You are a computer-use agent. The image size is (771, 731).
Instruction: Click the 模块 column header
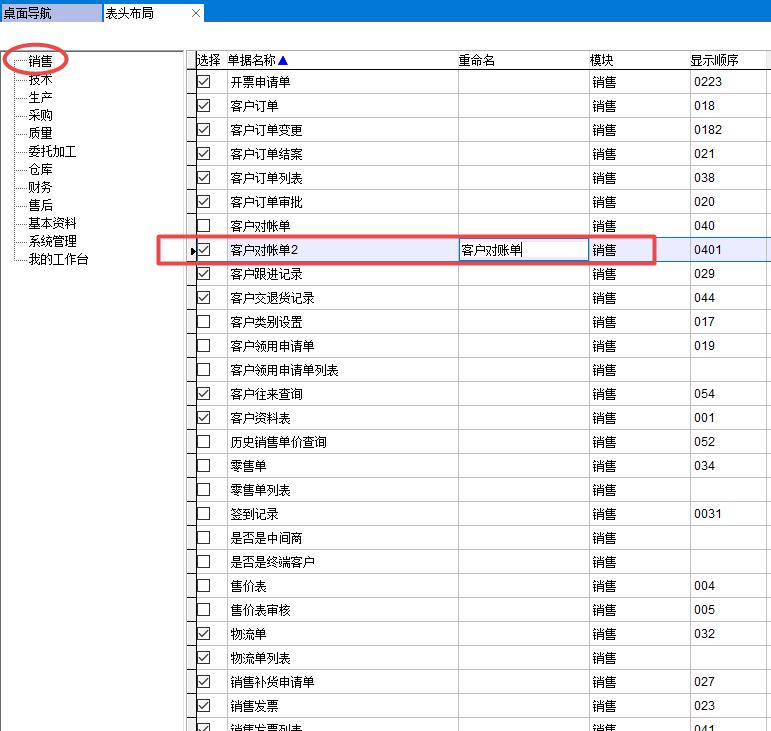tap(602, 60)
